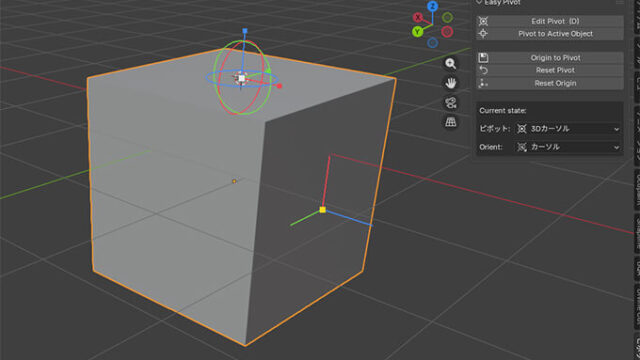Click the Edit Pivot (D) button
This screenshot has width=640, height=360.
pos(550,21)
